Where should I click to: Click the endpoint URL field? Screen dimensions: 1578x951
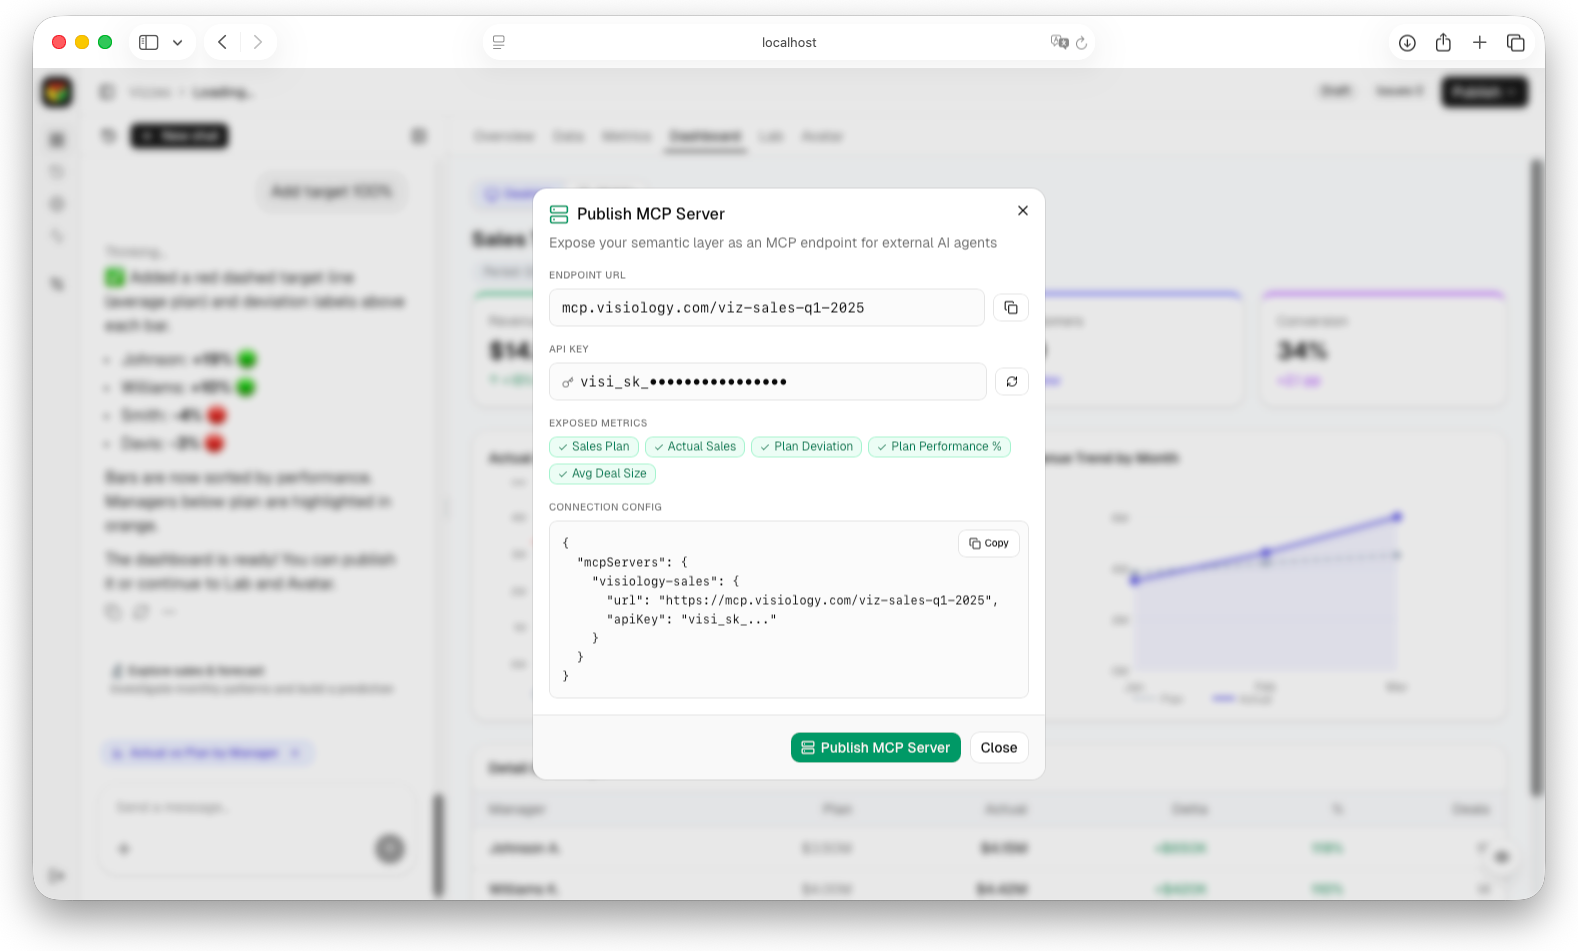[766, 308]
